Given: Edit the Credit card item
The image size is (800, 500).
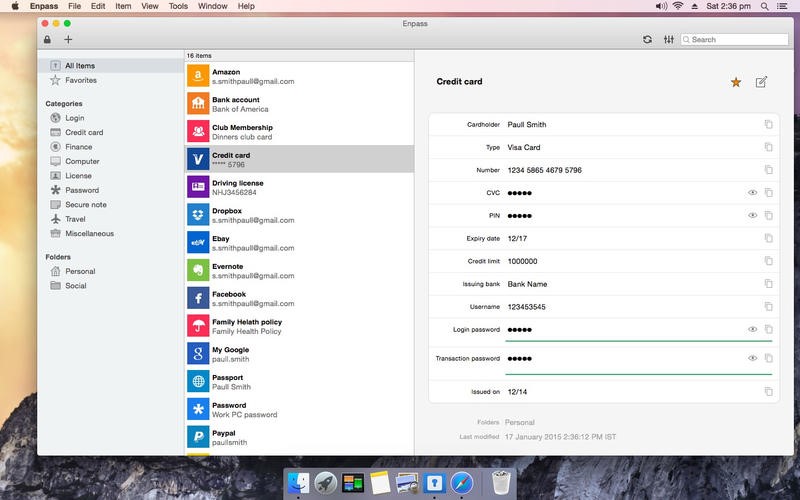Looking at the screenshot, I should 762,82.
